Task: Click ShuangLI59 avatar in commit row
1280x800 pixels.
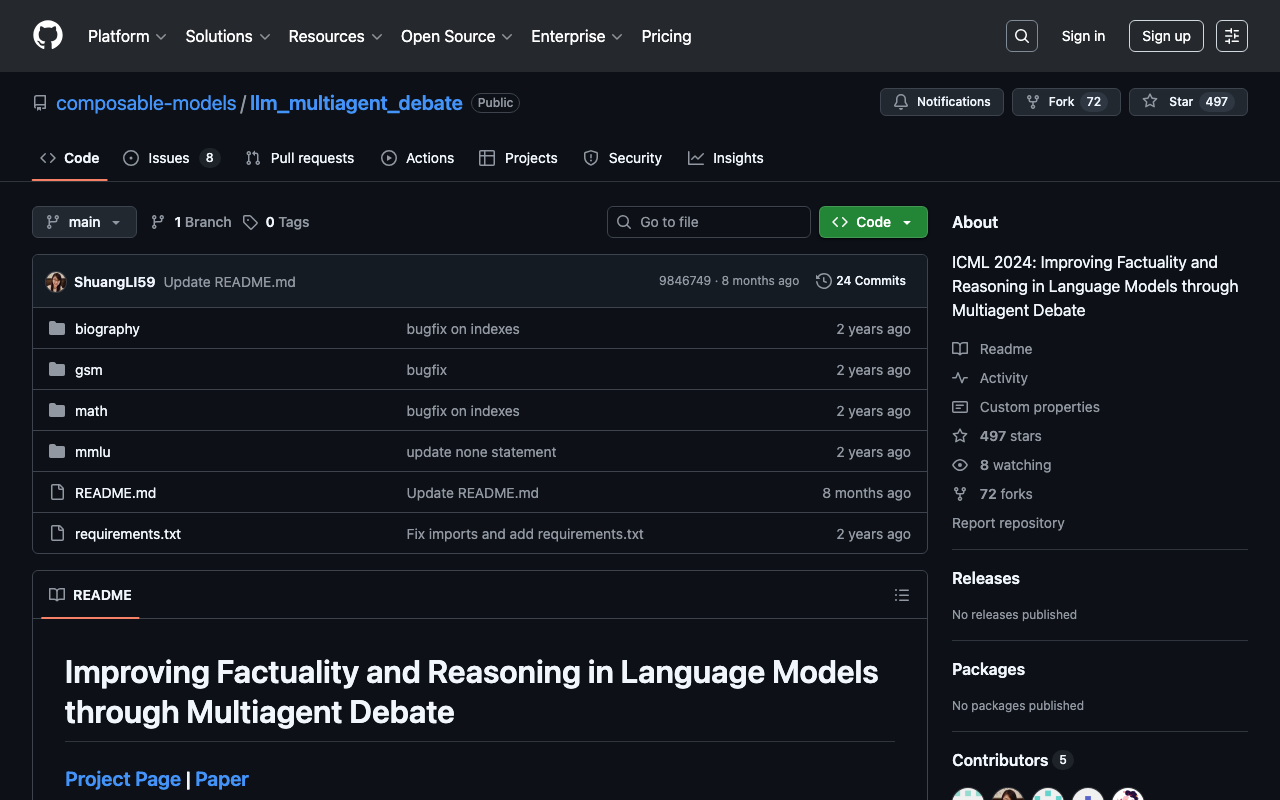Action: click(56, 282)
